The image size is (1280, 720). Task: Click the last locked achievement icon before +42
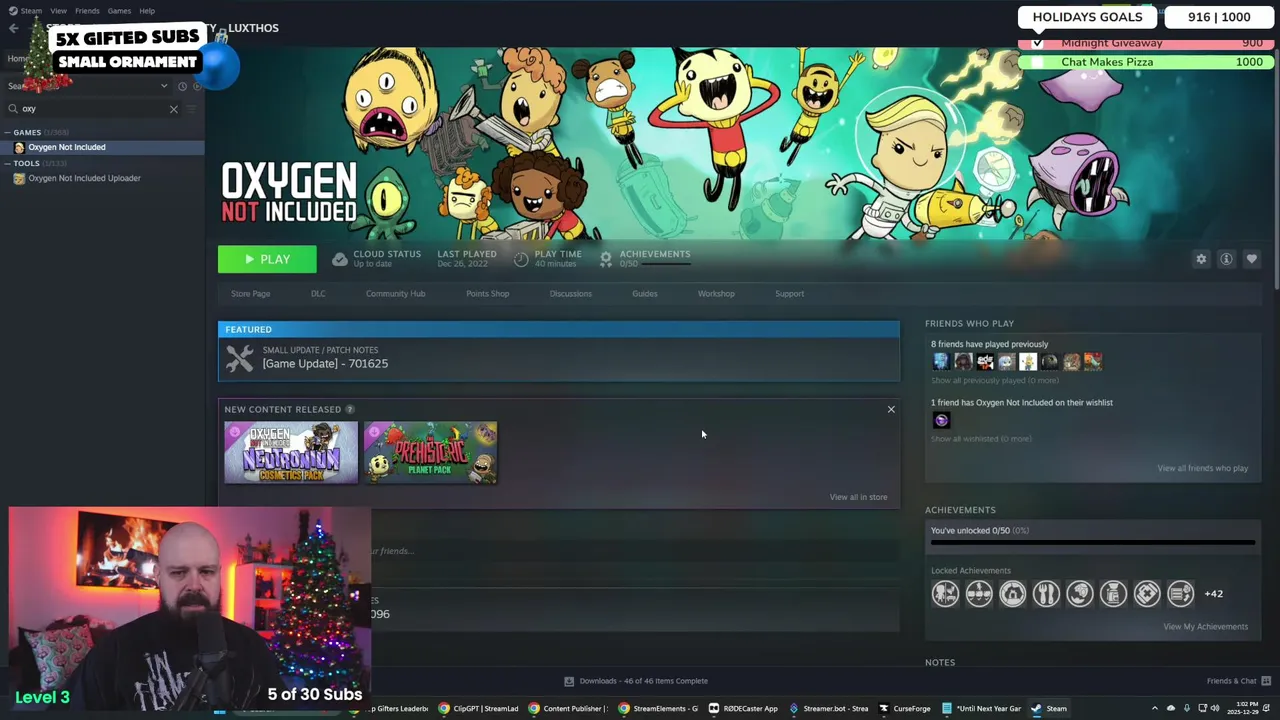1180,594
